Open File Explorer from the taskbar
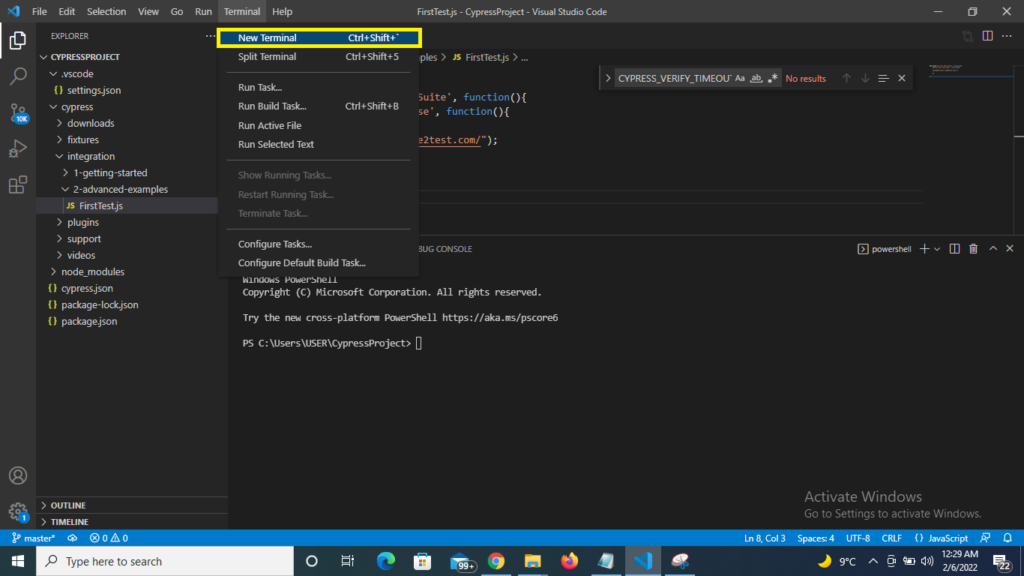Image resolution: width=1024 pixels, height=576 pixels. pyautogui.click(x=533, y=561)
